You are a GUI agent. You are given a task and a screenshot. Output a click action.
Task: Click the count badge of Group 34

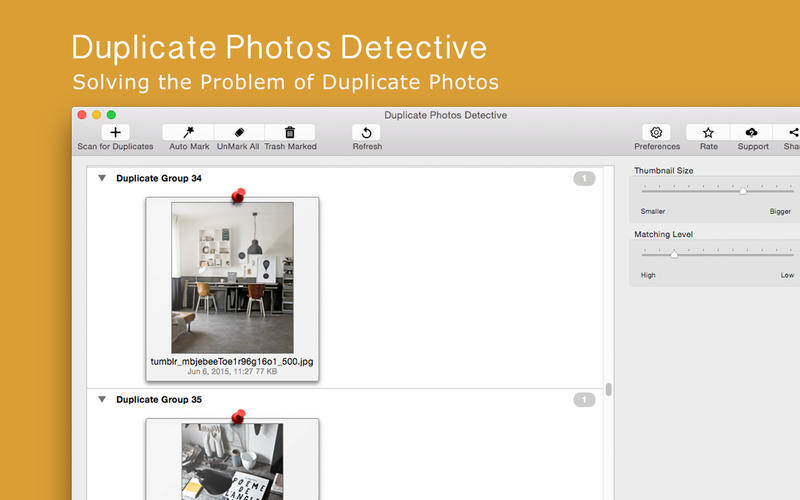(x=584, y=179)
